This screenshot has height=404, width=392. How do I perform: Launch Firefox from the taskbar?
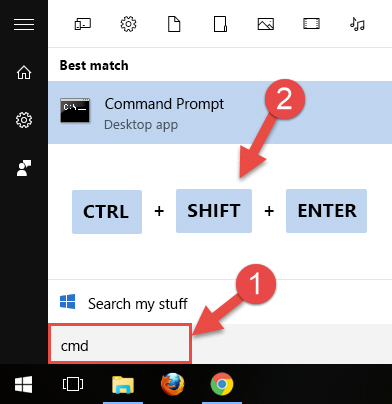[x=172, y=384]
